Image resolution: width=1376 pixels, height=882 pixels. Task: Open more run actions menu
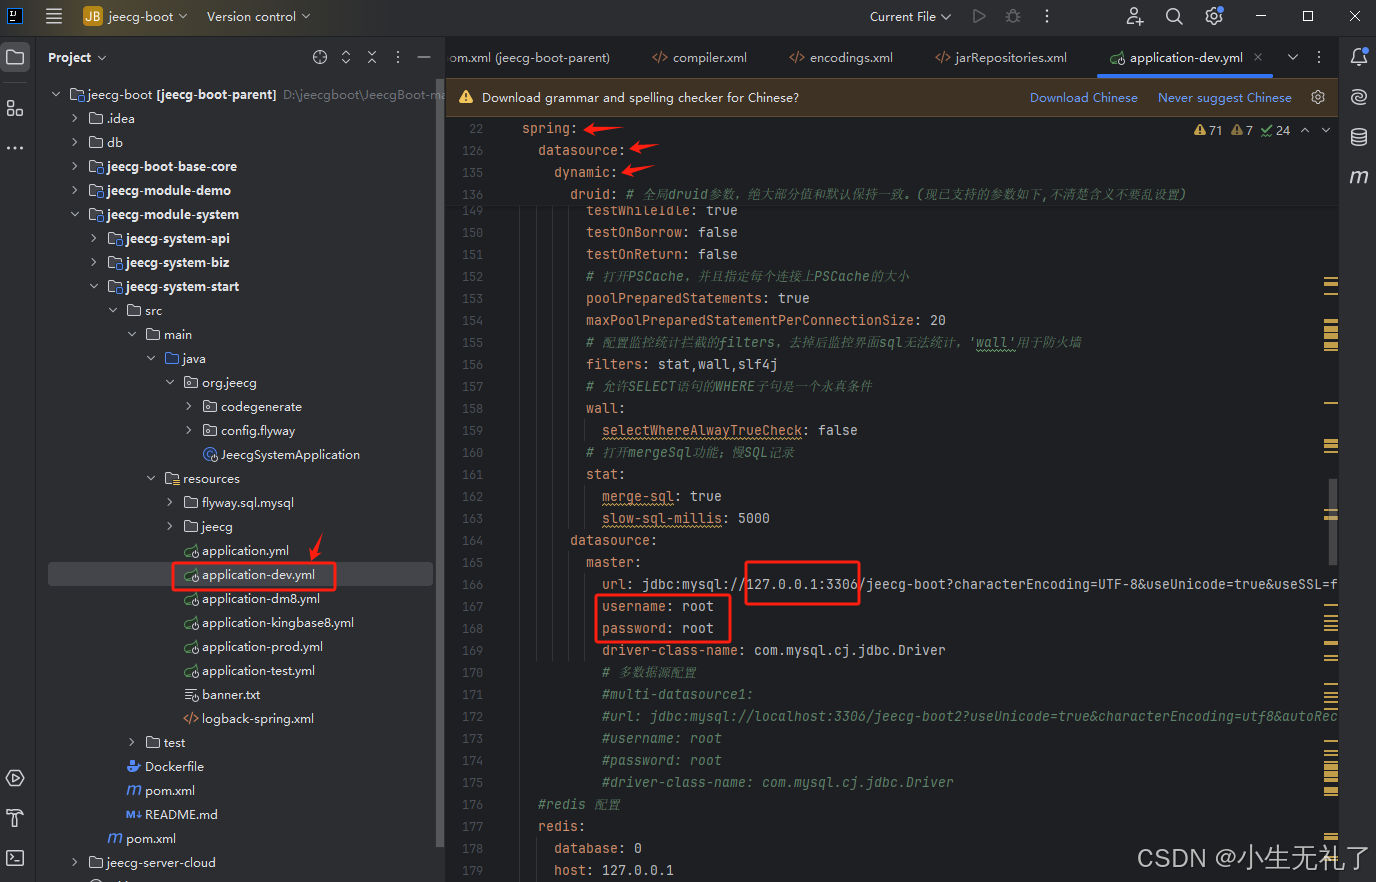coord(1047,16)
